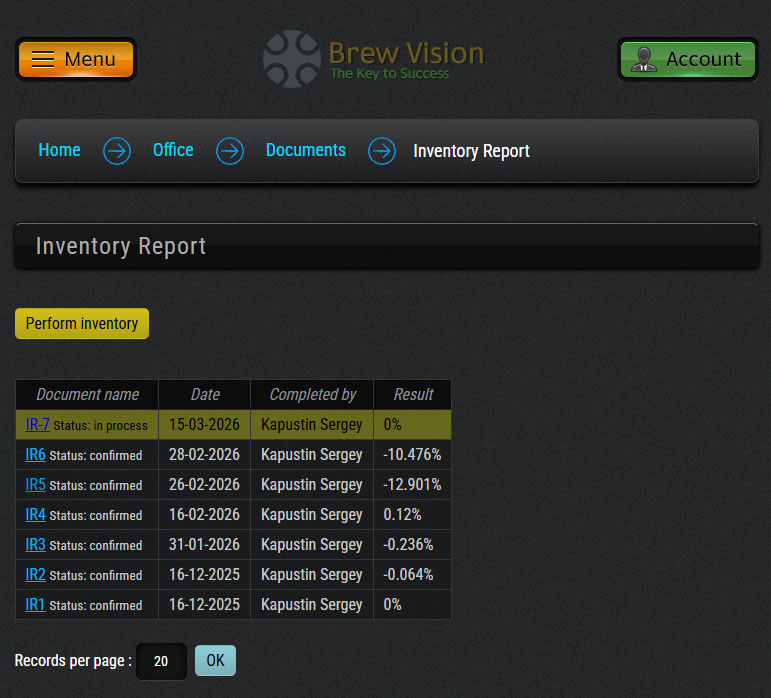Open inventory report IR4
This screenshot has width=771, height=698.
click(x=35, y=515)
